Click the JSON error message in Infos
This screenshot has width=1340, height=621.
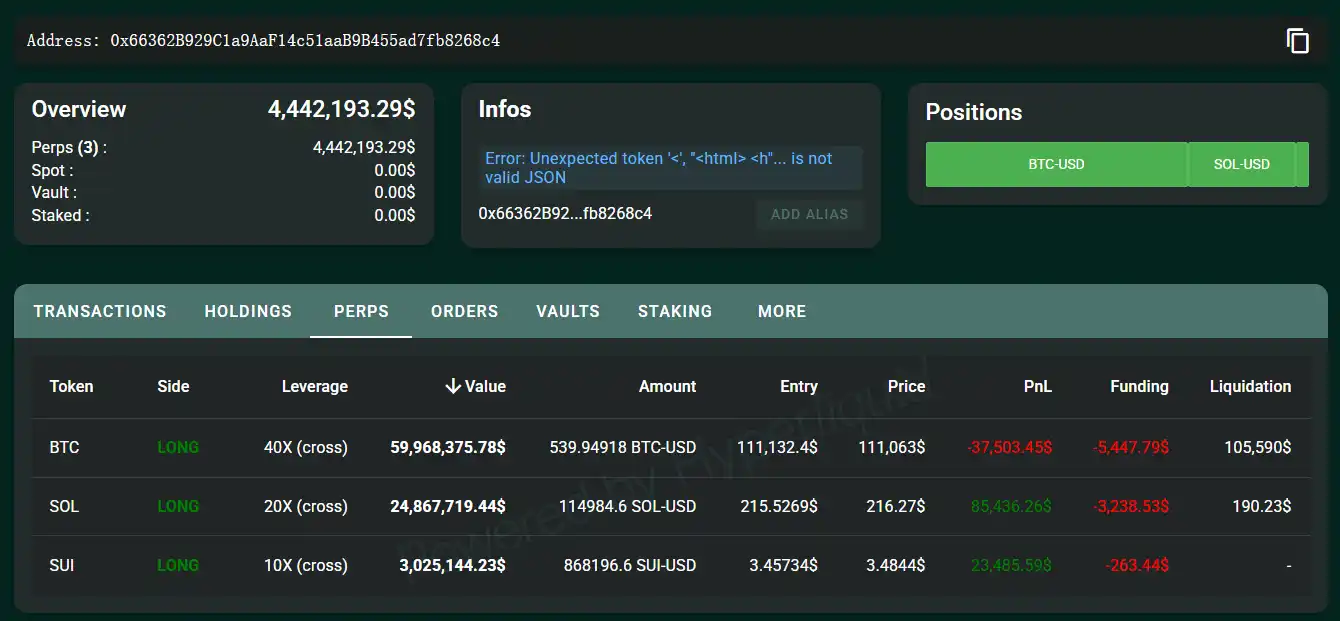click(671, 168)
